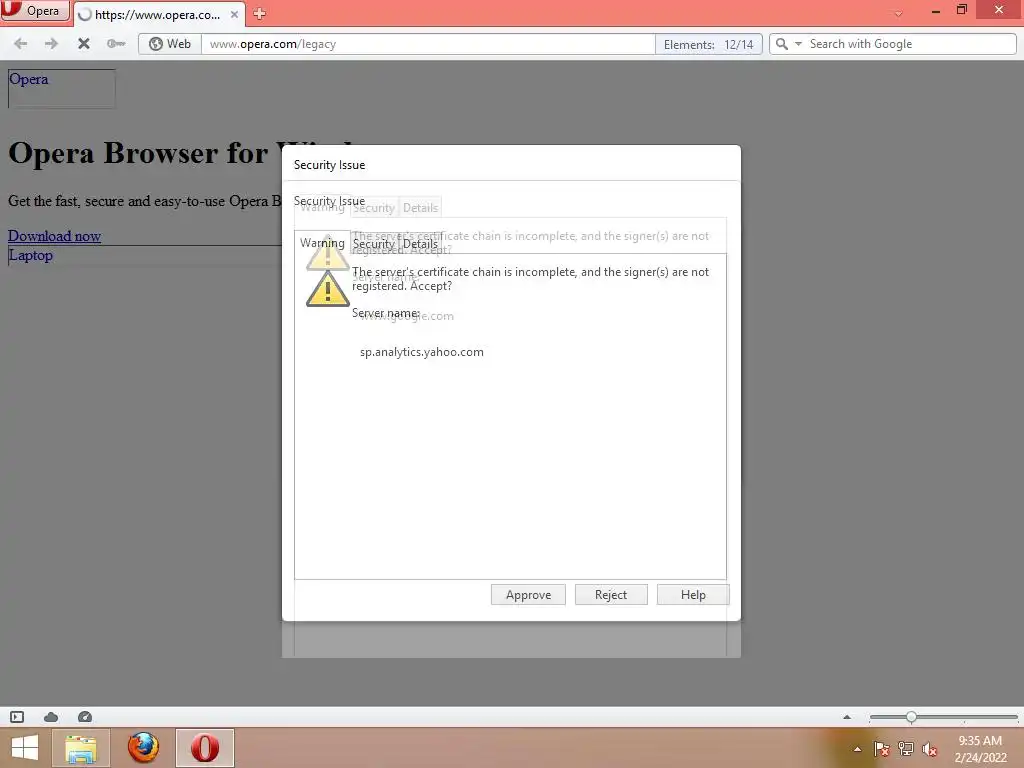The image size is (1024, 768).
Task: Open the Windows Start button
Action: pyautogui.click(x=25, y=748)
